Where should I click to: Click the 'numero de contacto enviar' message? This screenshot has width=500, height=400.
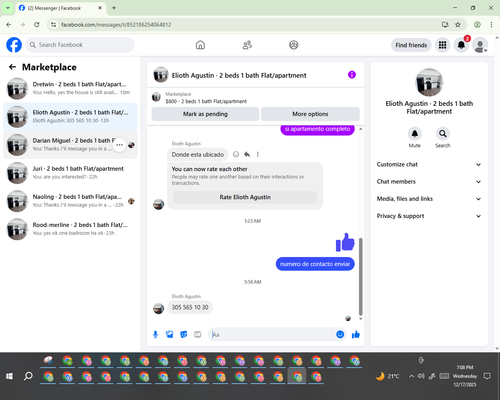(315, 264)
